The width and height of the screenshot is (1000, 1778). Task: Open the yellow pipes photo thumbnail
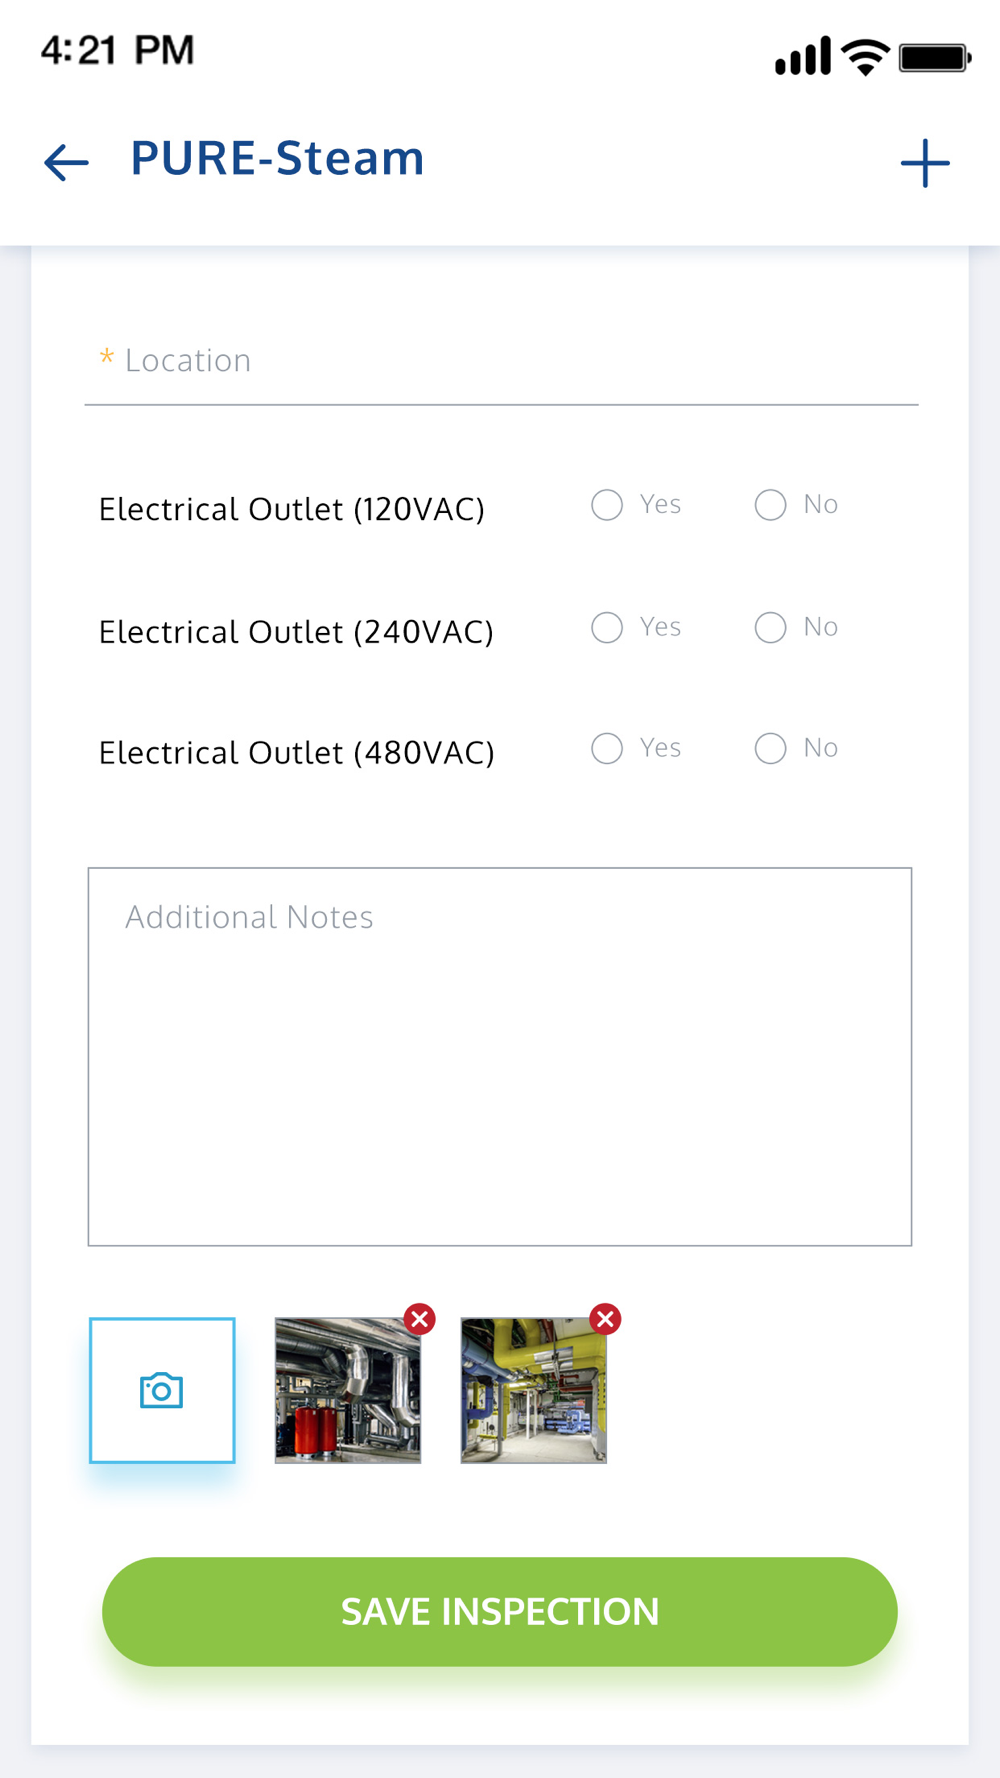533,1392
